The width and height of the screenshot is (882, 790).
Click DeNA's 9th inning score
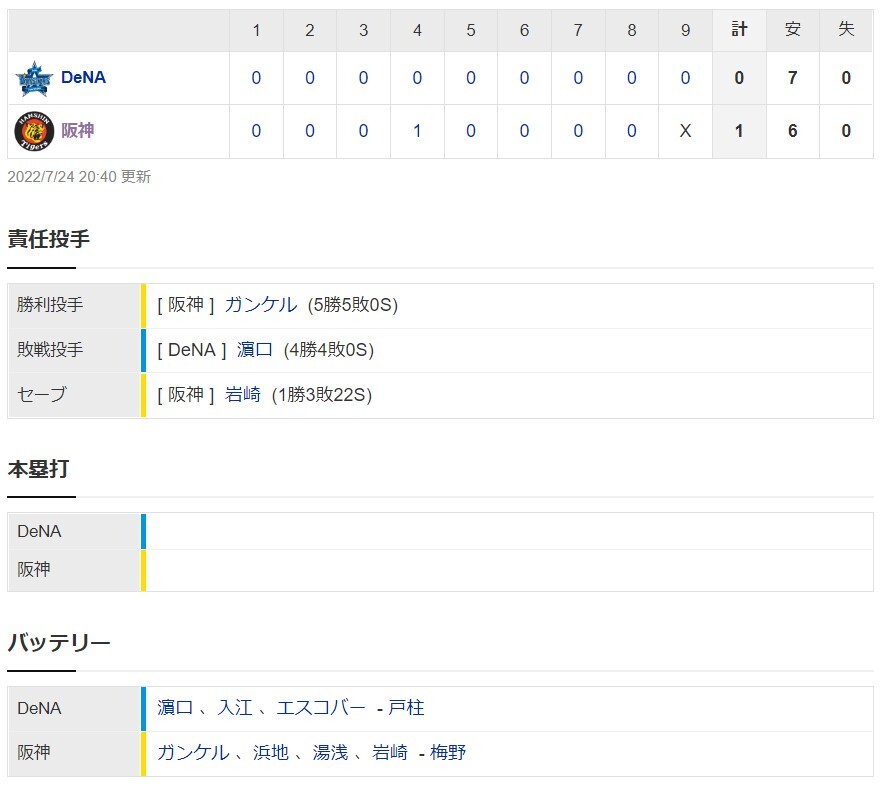[x=685, y=78]
